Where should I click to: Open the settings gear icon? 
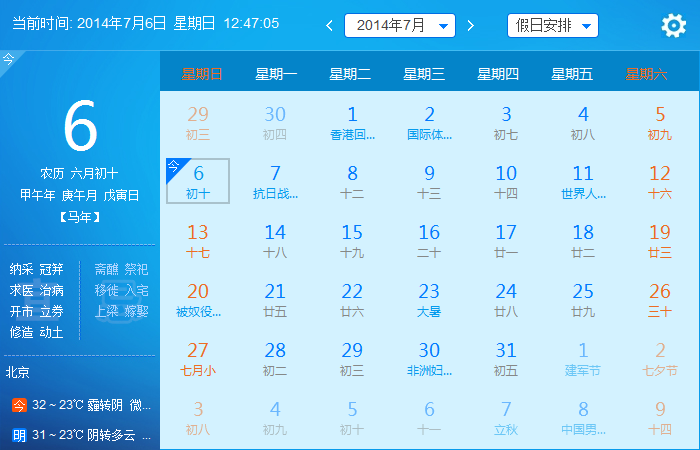click(674, 26)
